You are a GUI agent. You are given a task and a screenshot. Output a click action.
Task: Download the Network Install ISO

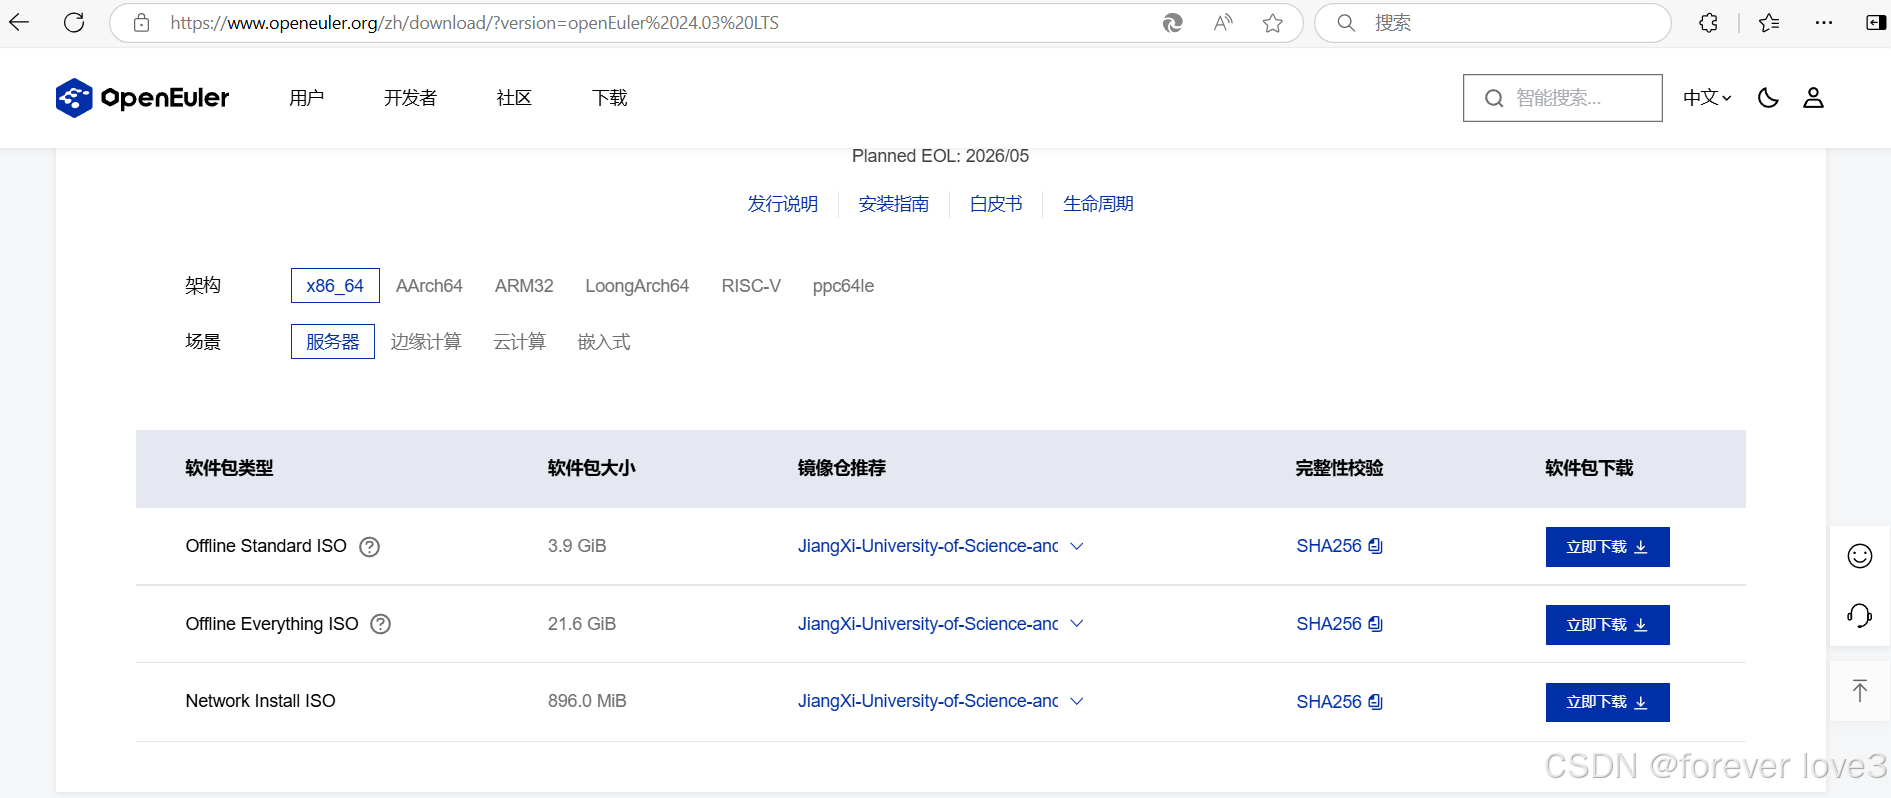(1608, 702)
